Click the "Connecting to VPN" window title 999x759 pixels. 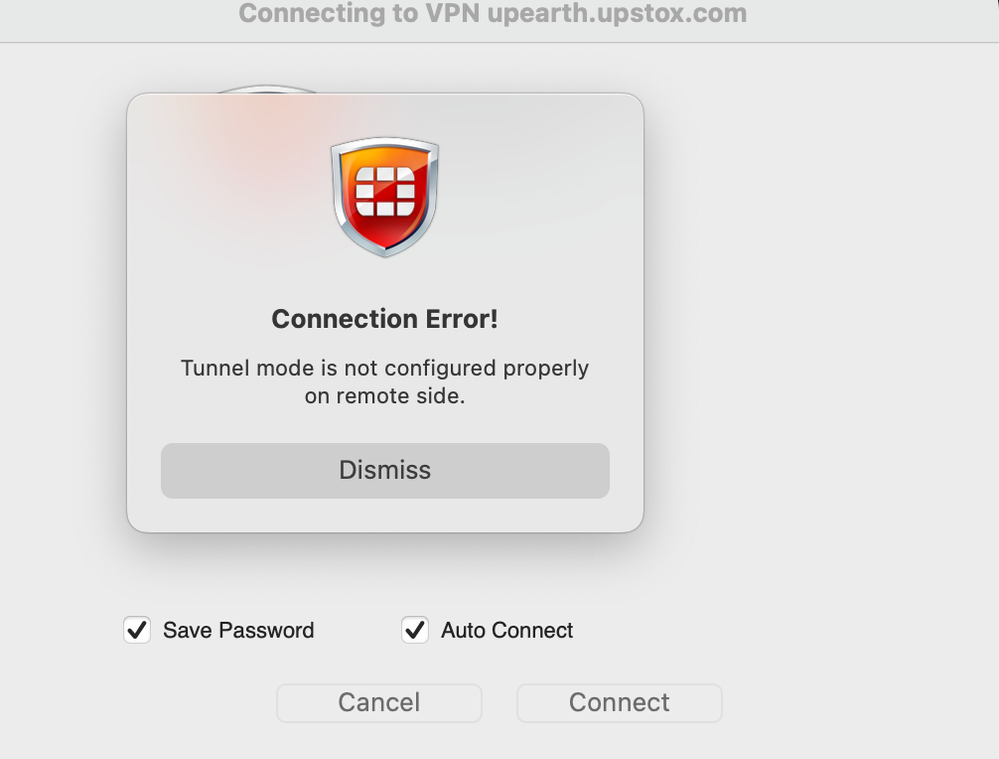(x=359, y=14)
